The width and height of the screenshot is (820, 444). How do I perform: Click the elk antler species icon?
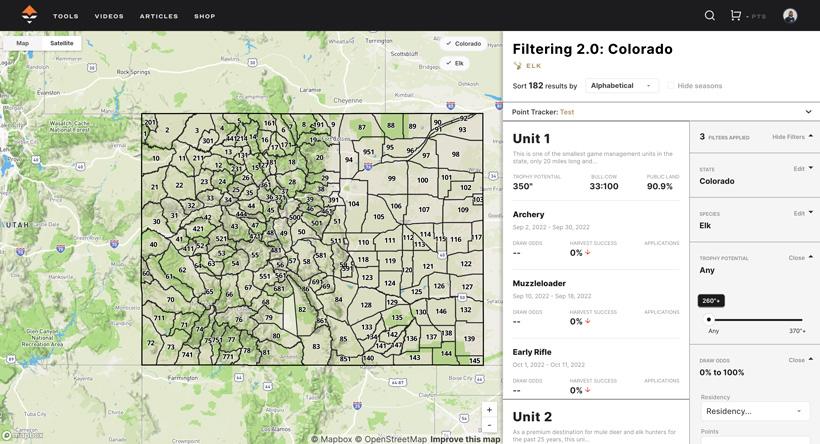(518, 66)
